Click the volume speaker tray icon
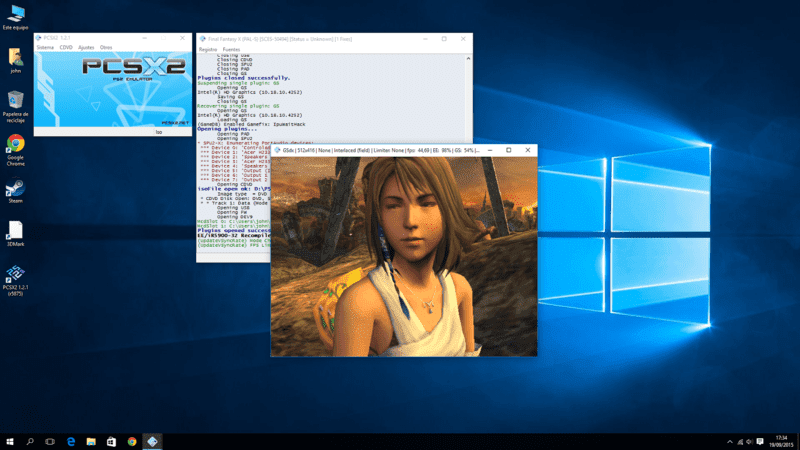Image resolution: width=800 pixels, height=450 pixels. click(x=749, y=442)
